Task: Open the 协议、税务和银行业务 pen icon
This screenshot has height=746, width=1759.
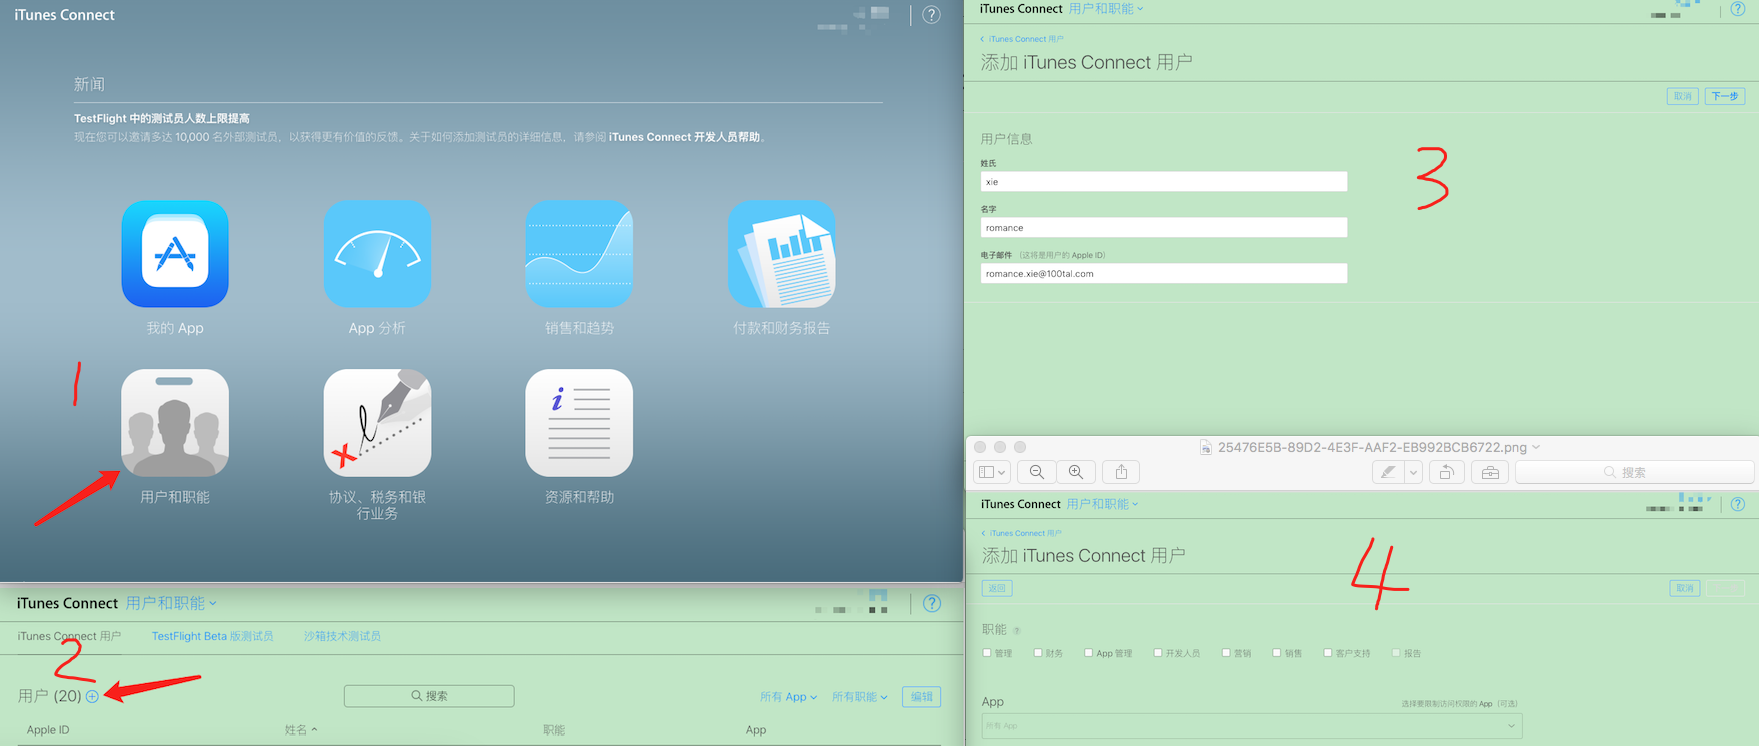Action: point(377,423)
